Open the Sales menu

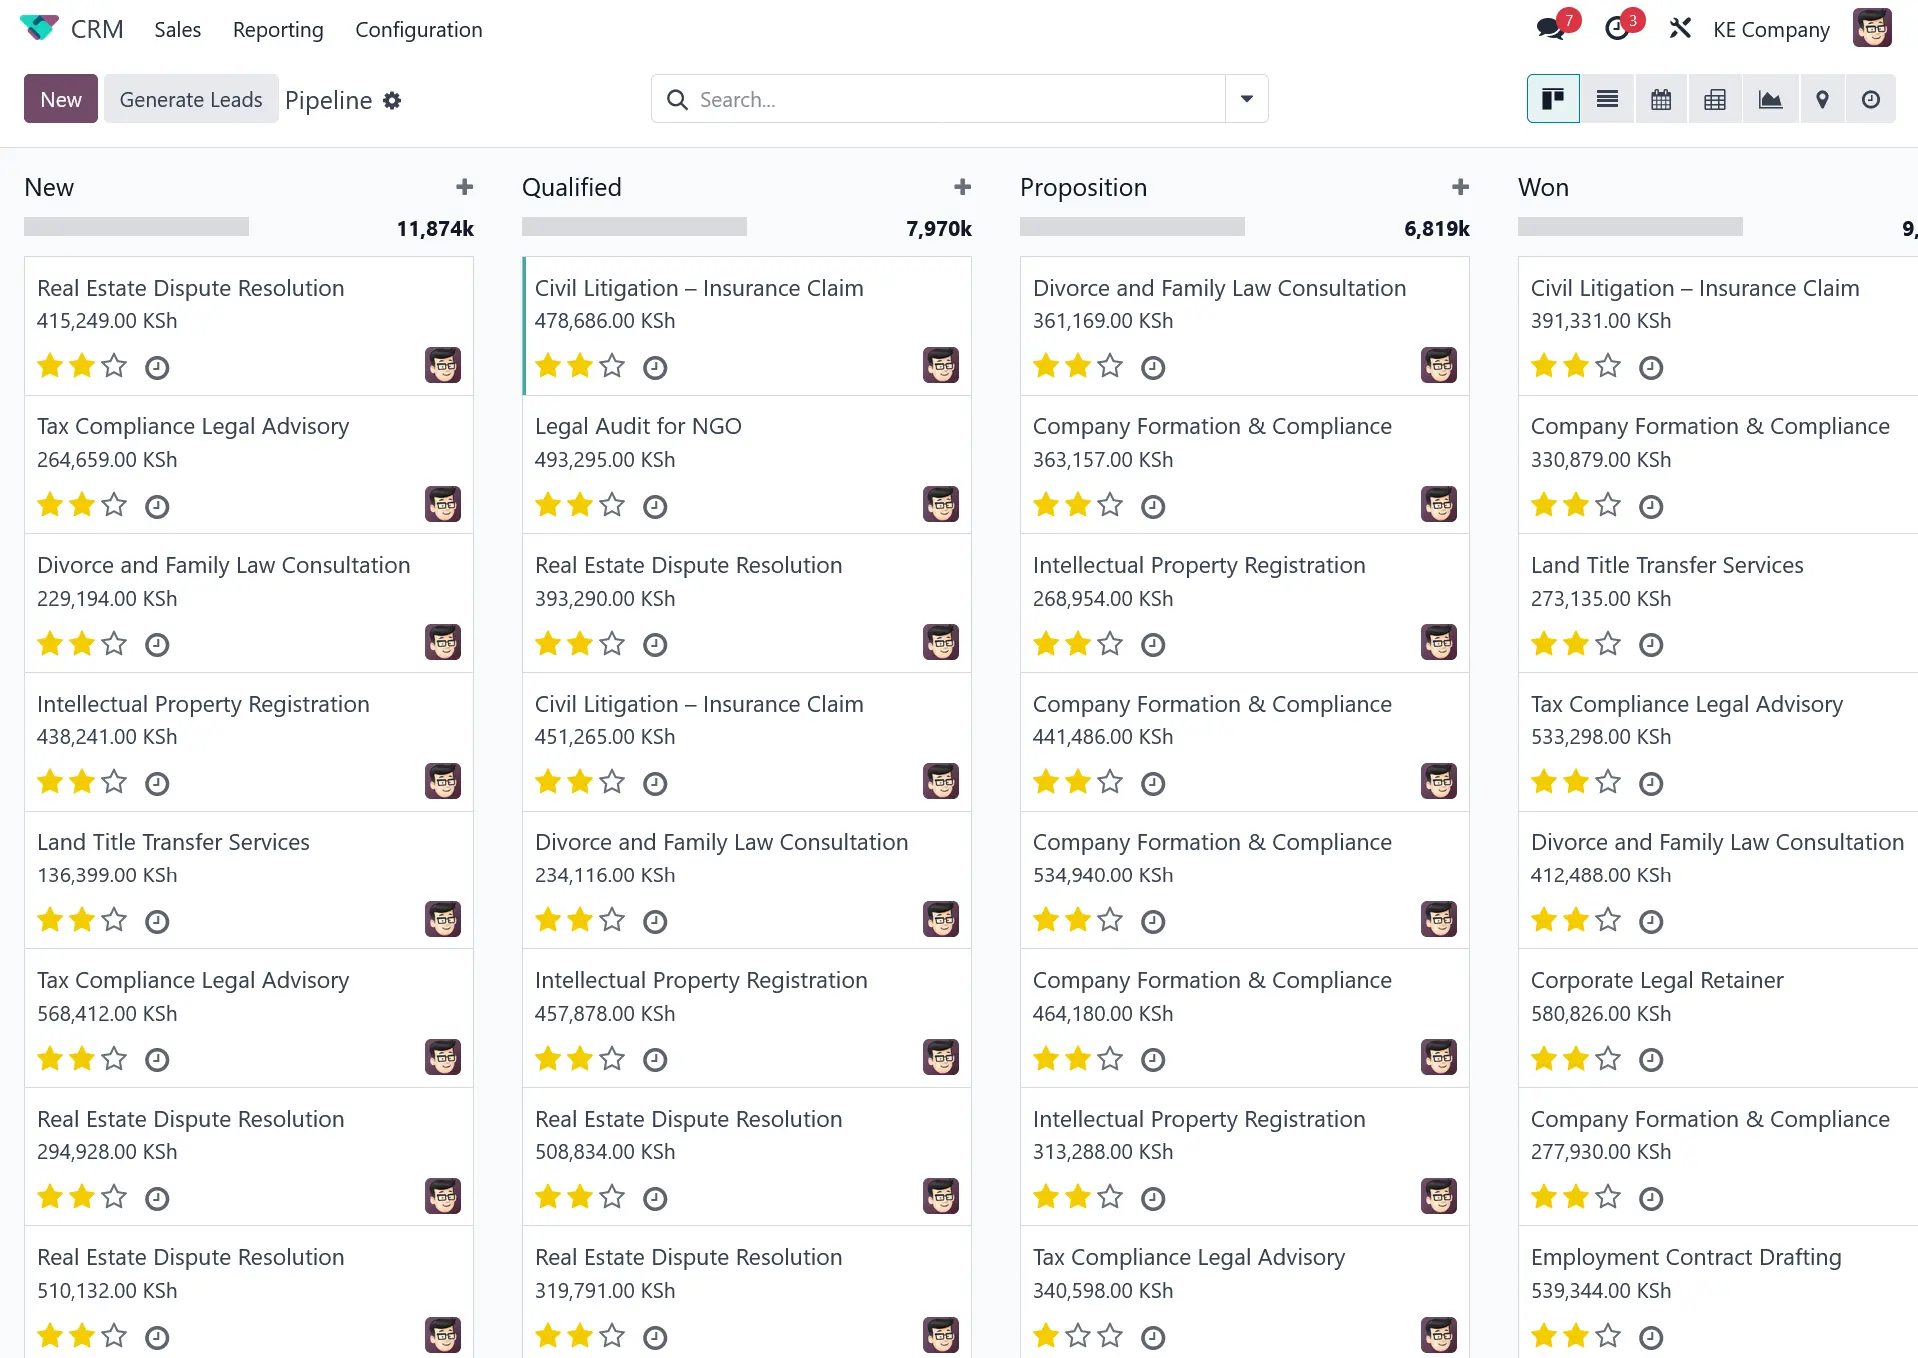pyautogui.click(x=178, y=30)
